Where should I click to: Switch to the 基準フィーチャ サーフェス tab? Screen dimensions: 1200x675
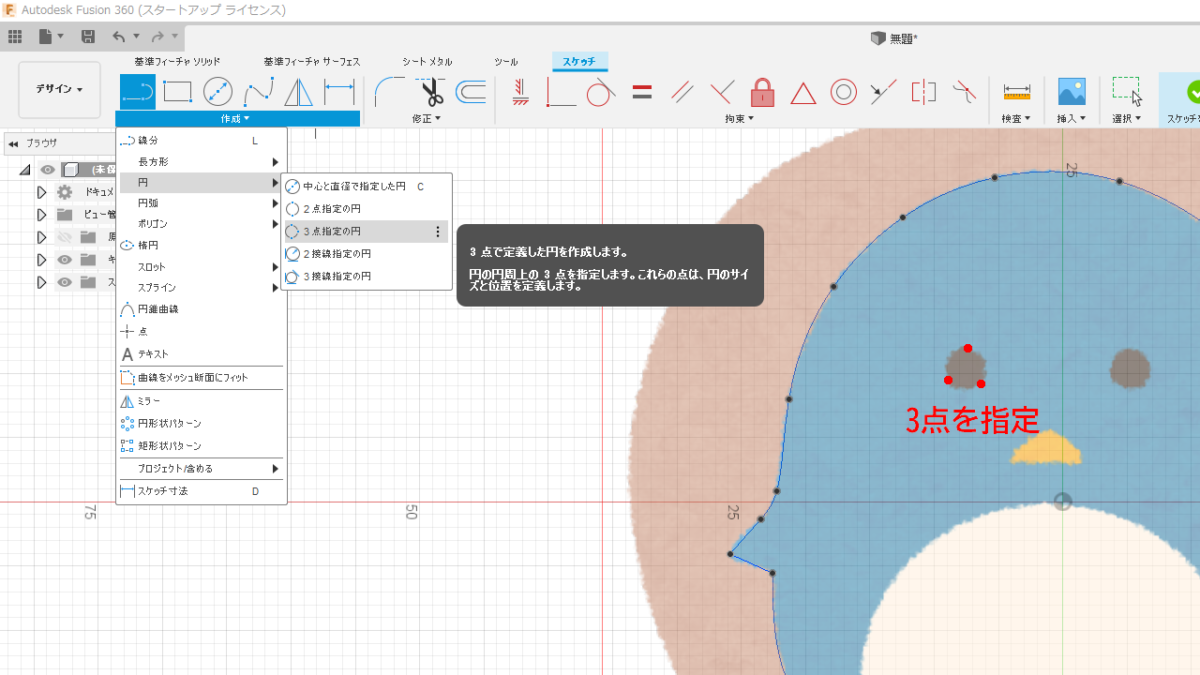coord(311,62)
